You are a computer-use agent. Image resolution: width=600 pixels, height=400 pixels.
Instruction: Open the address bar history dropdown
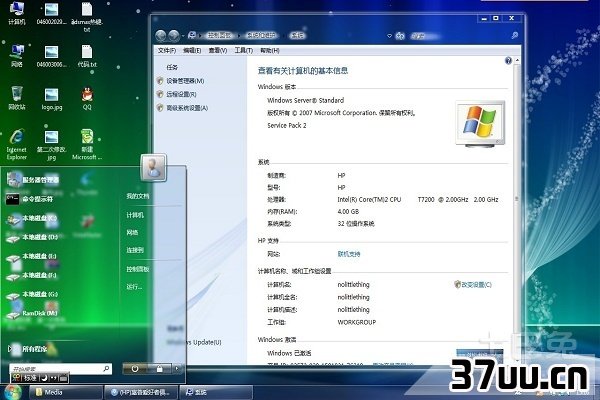pos(389,36)
